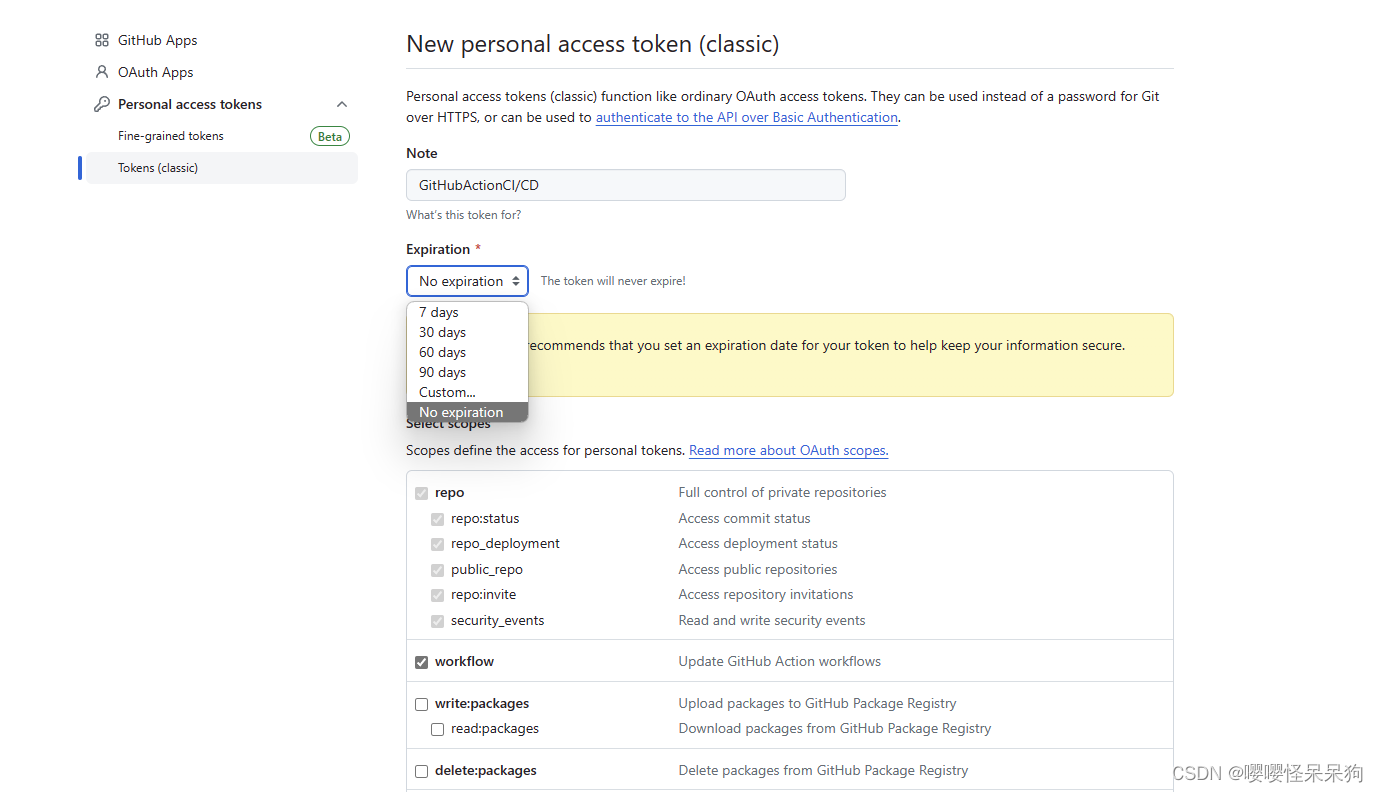The image size is (1378, 792).
Task: Switch to the Fine-grained tokens page
Action: [x=170, y=136]
